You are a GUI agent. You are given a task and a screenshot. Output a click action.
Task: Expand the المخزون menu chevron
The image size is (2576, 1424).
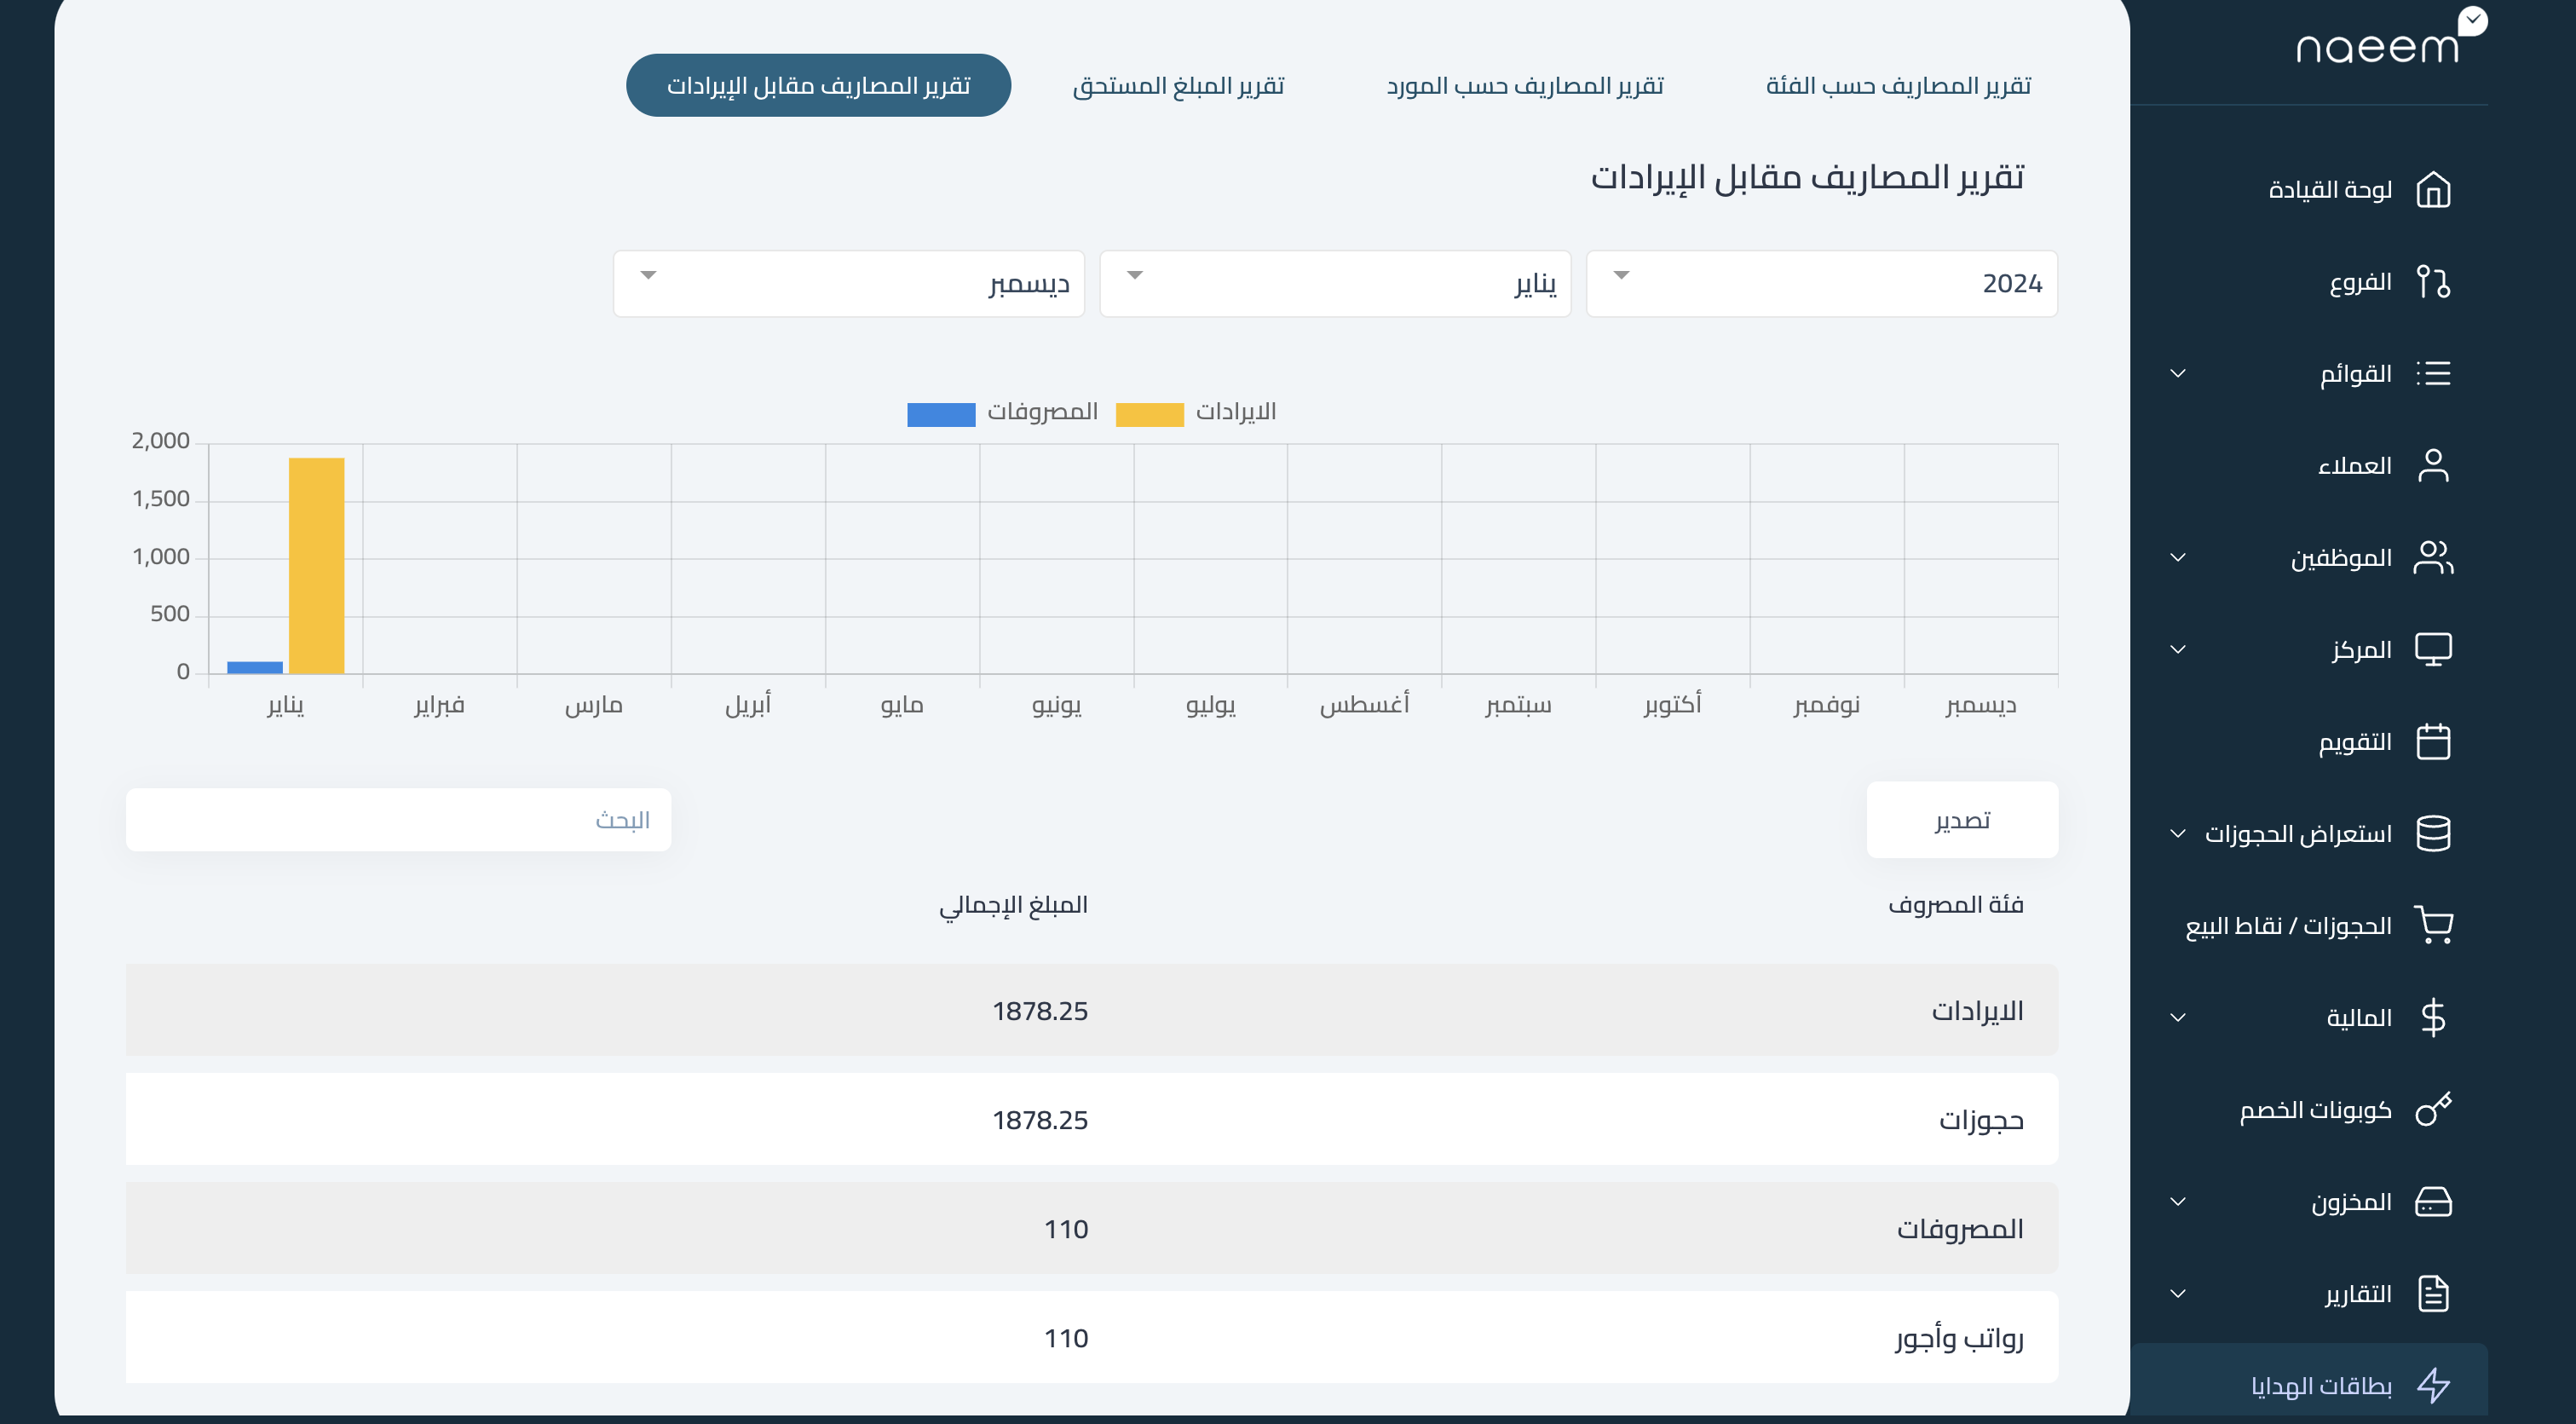[x=2178, y=1201]
